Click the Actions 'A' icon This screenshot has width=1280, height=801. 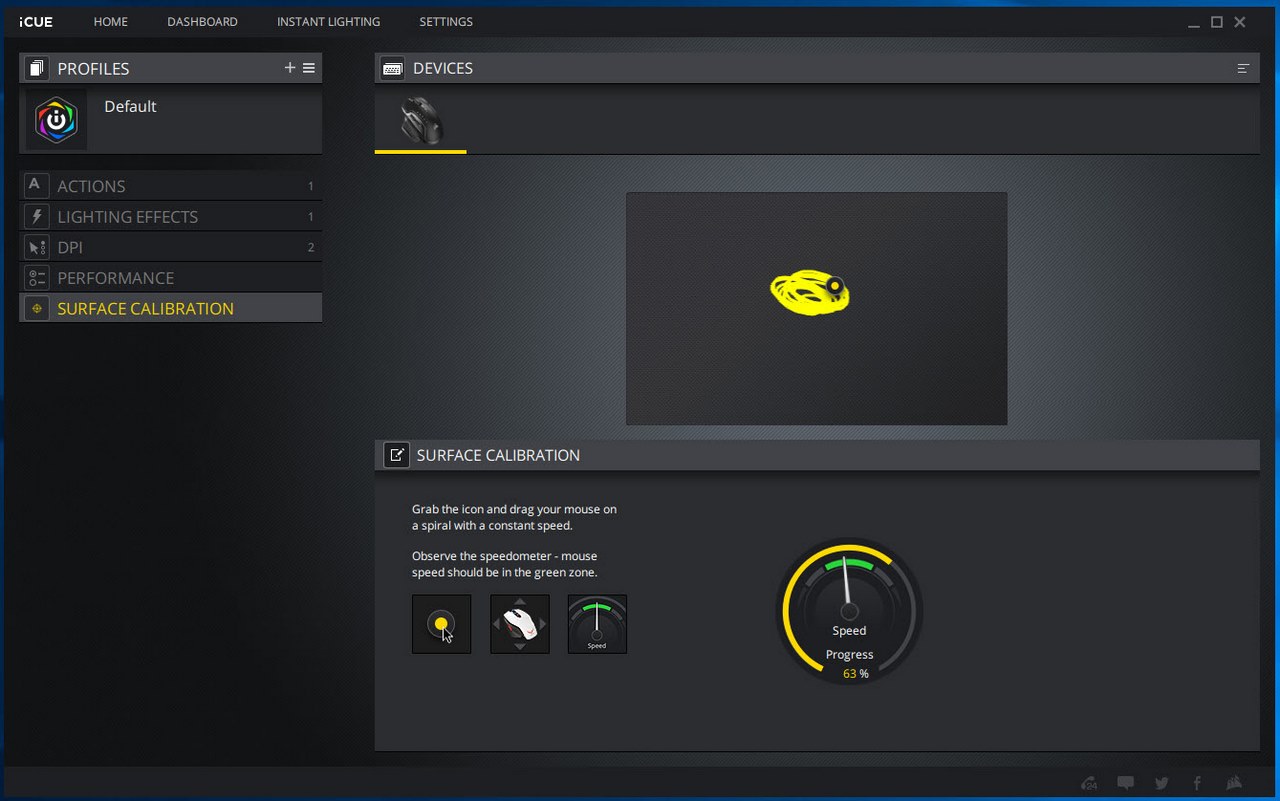click(x=36, y=186)
